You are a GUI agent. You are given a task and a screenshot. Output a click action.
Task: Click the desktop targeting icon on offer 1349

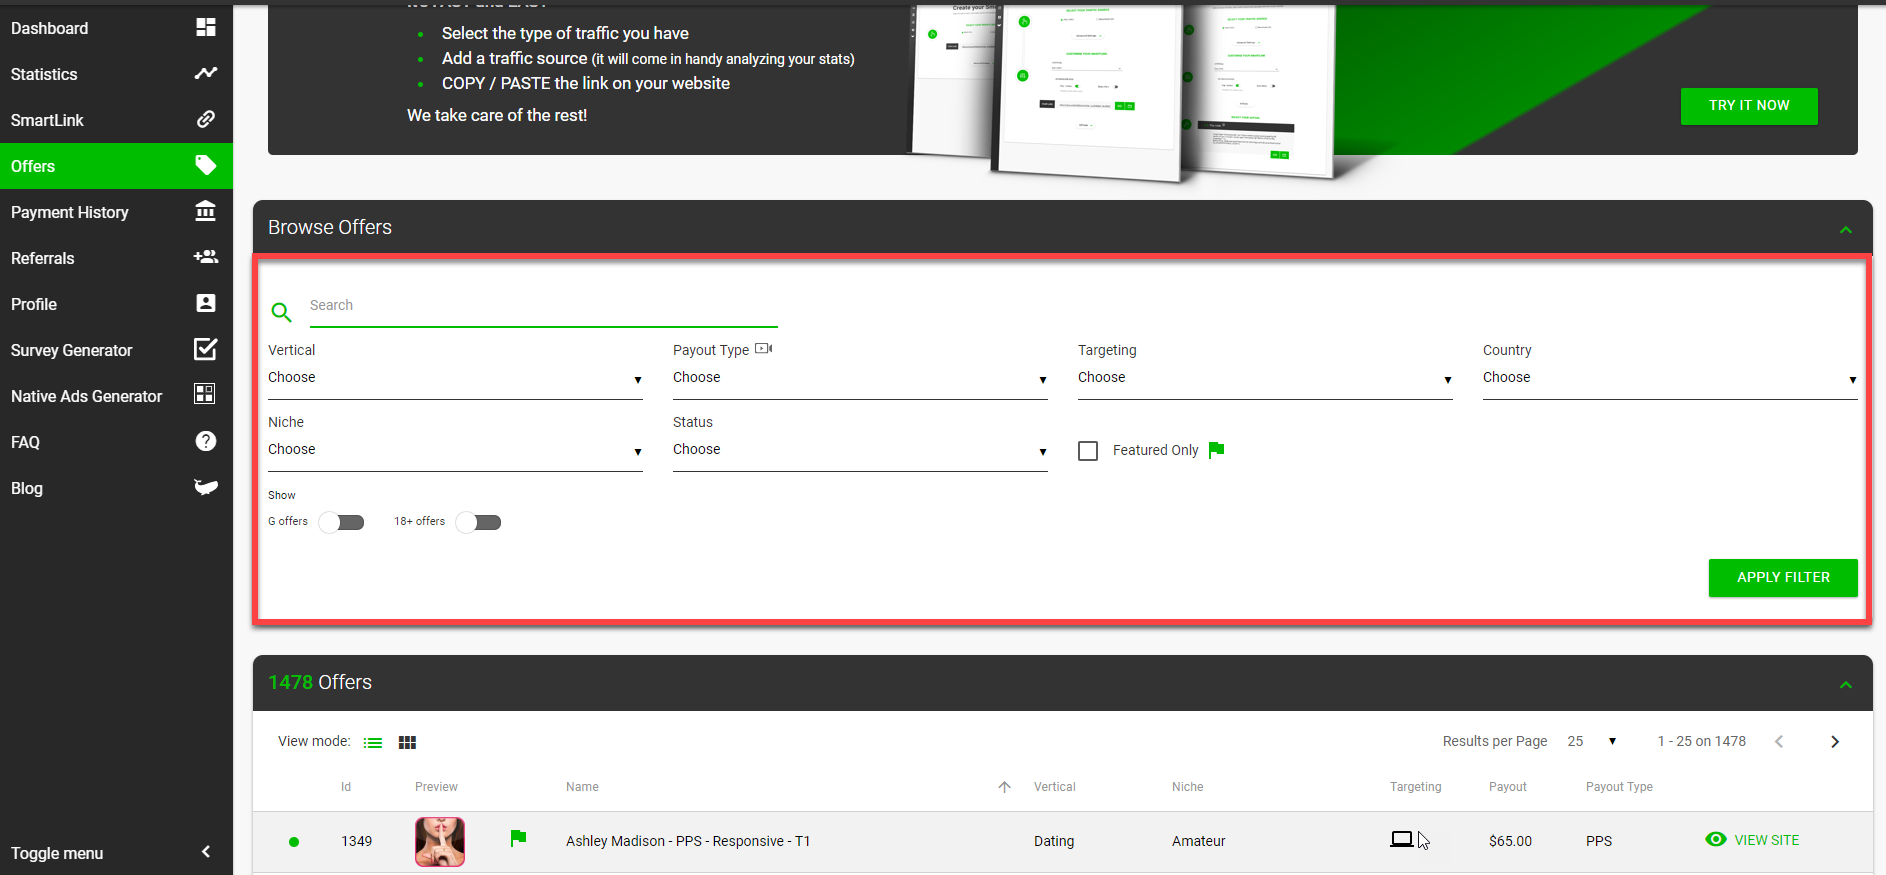pos(1402,839)
